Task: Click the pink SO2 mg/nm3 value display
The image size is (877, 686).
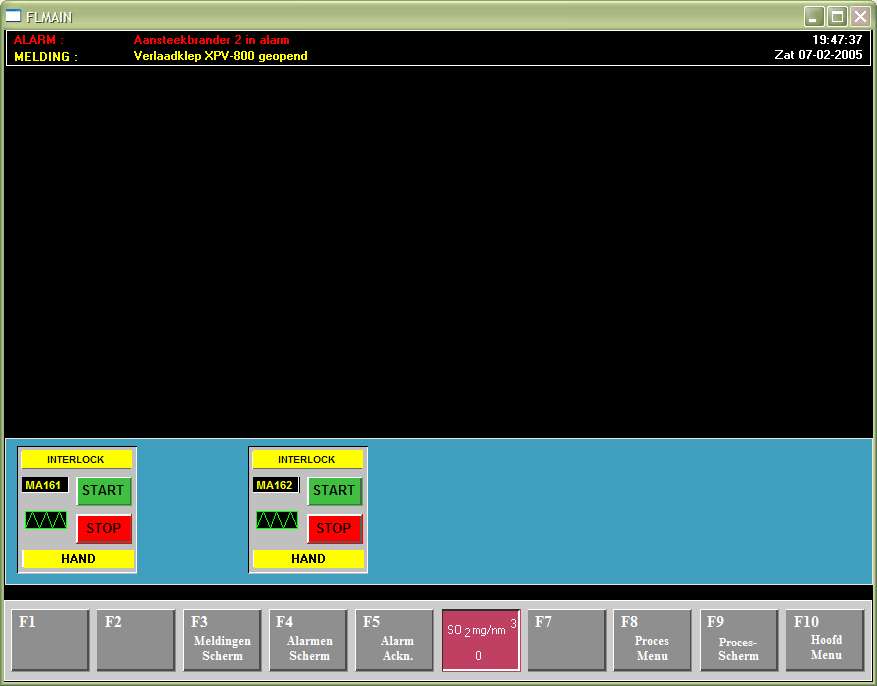Action: pos(481,641)
